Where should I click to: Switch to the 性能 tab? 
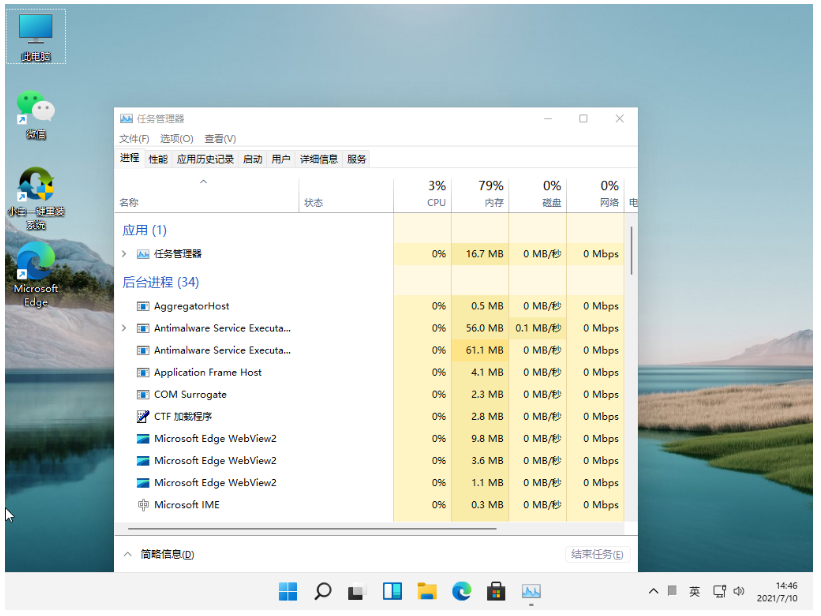[158, 159]
